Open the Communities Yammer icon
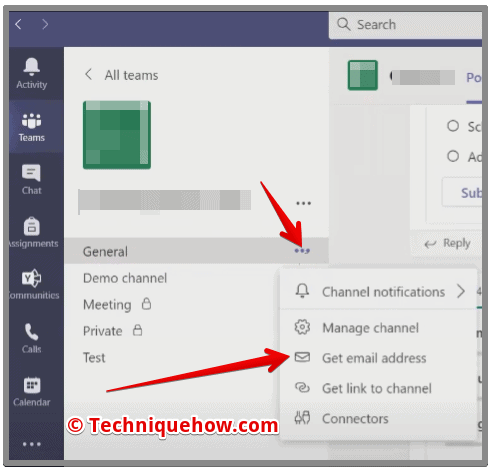The image size is (493, 470). (32, 278)
